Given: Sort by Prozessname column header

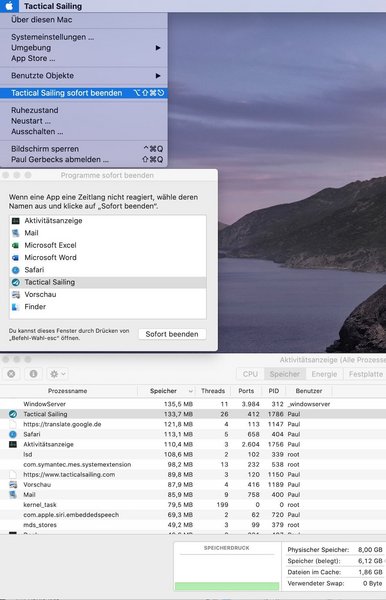Looking at the screenshot, I should (x=68, y=391).
